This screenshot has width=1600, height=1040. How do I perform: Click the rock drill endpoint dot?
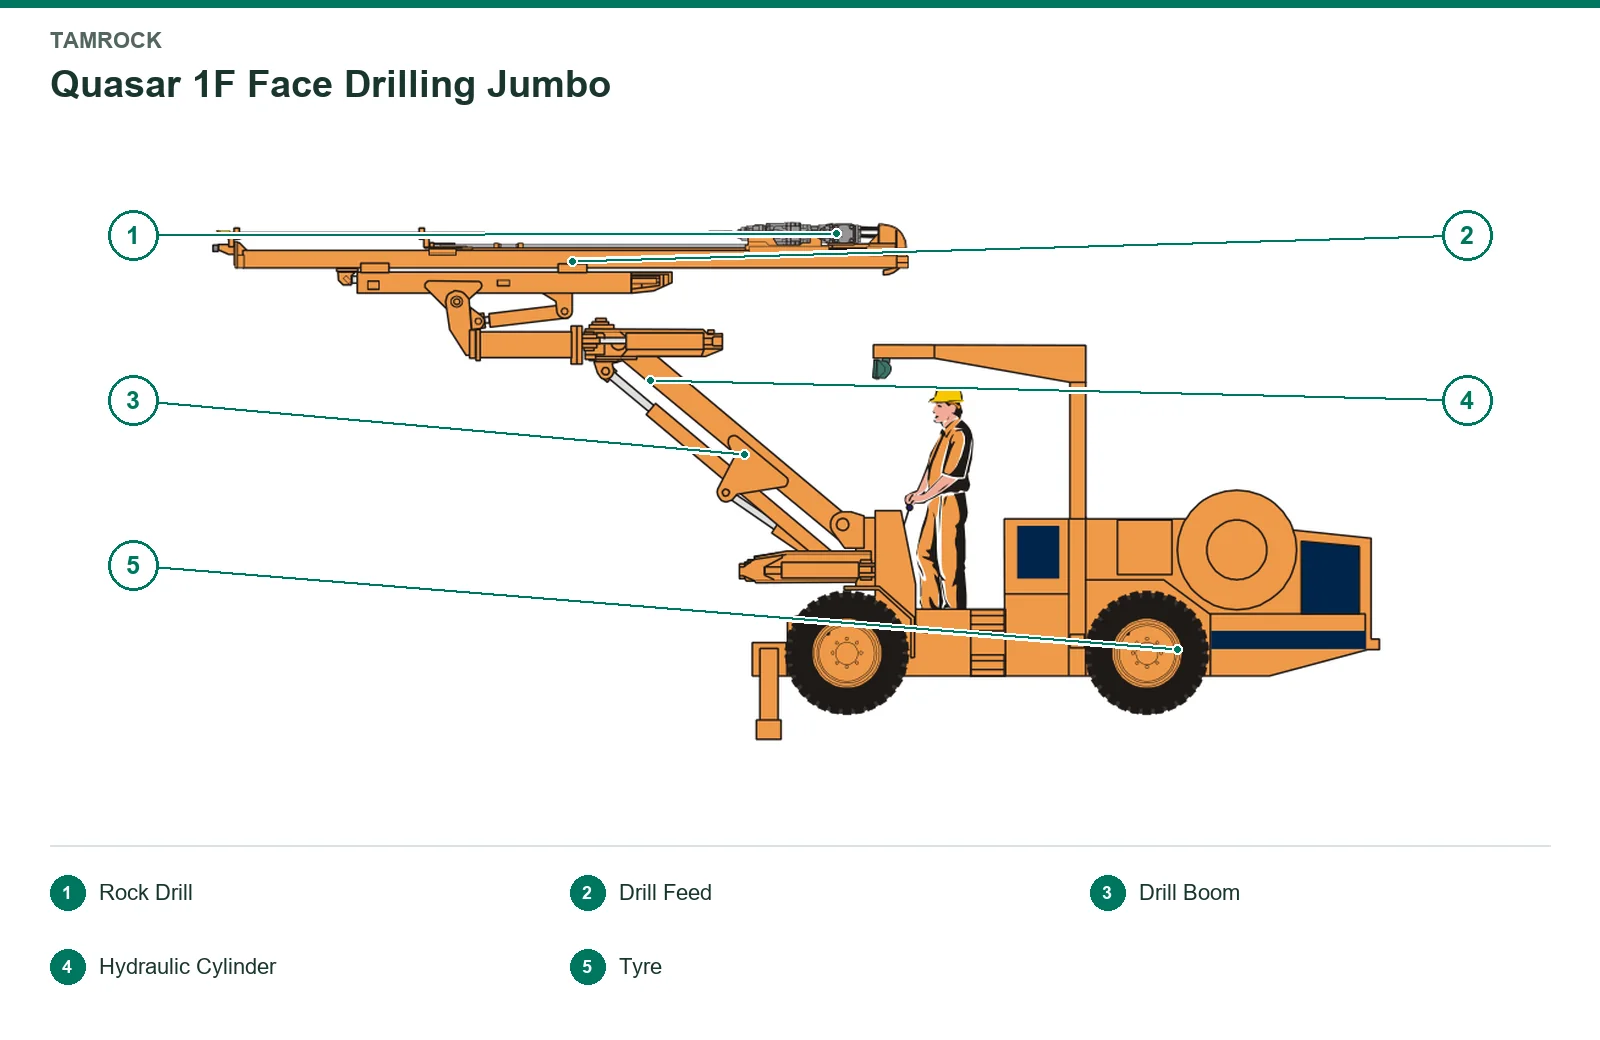coord(837,234)
